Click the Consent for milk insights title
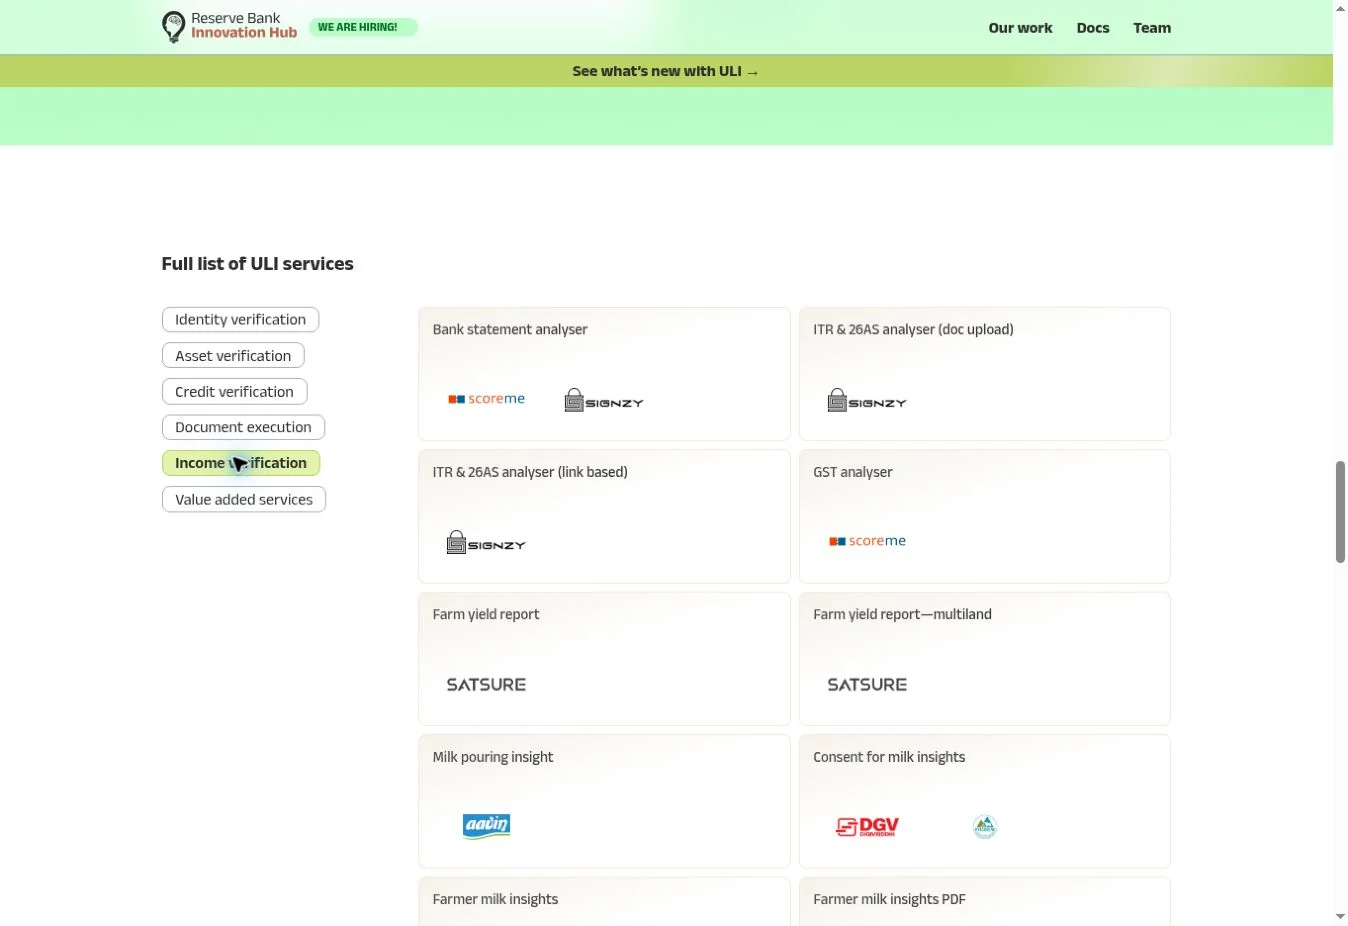 pyautogui.click(x=889, y=757)
